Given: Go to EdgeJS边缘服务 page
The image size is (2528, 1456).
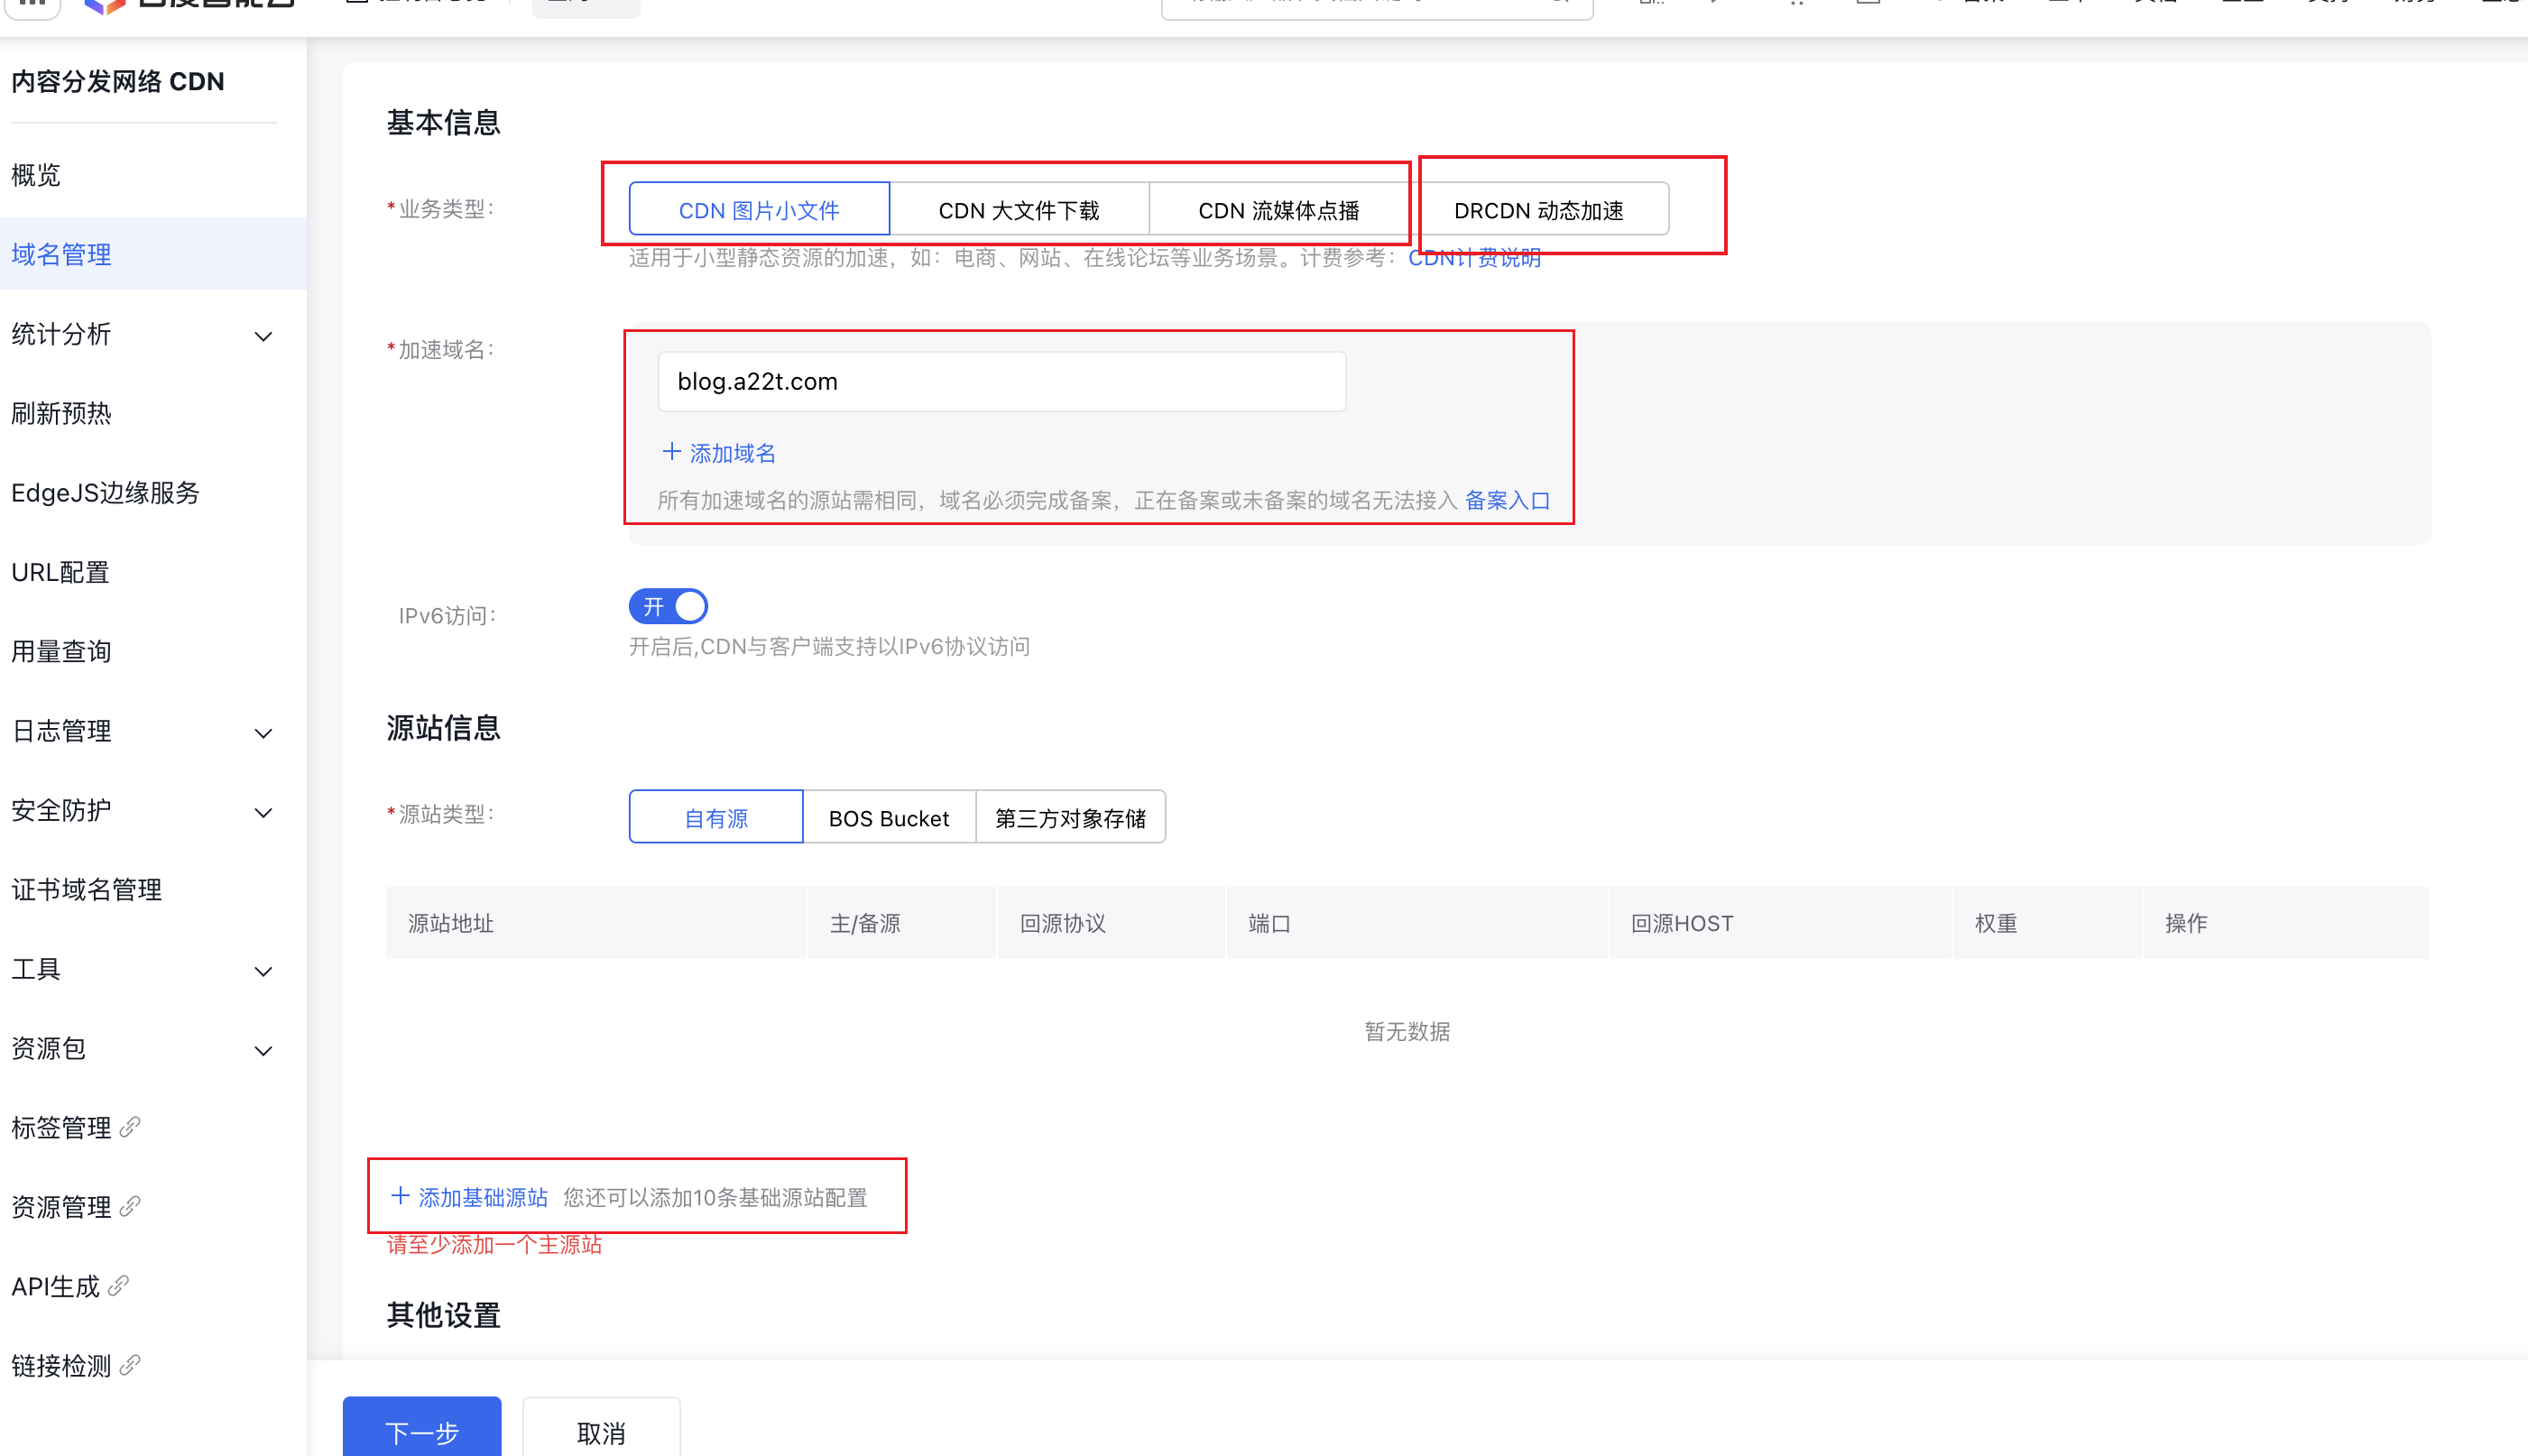Looking at the screenshot, I should pos(106,492).
